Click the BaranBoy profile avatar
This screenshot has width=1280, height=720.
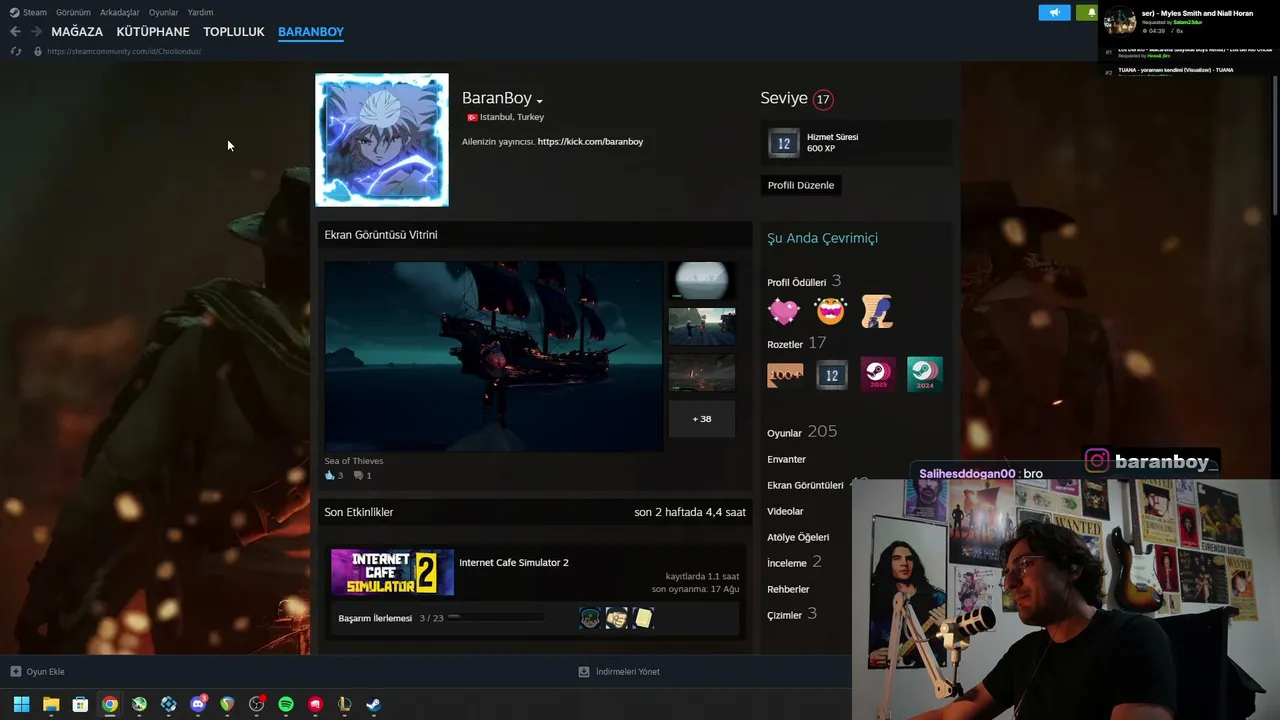click(382, 140)
